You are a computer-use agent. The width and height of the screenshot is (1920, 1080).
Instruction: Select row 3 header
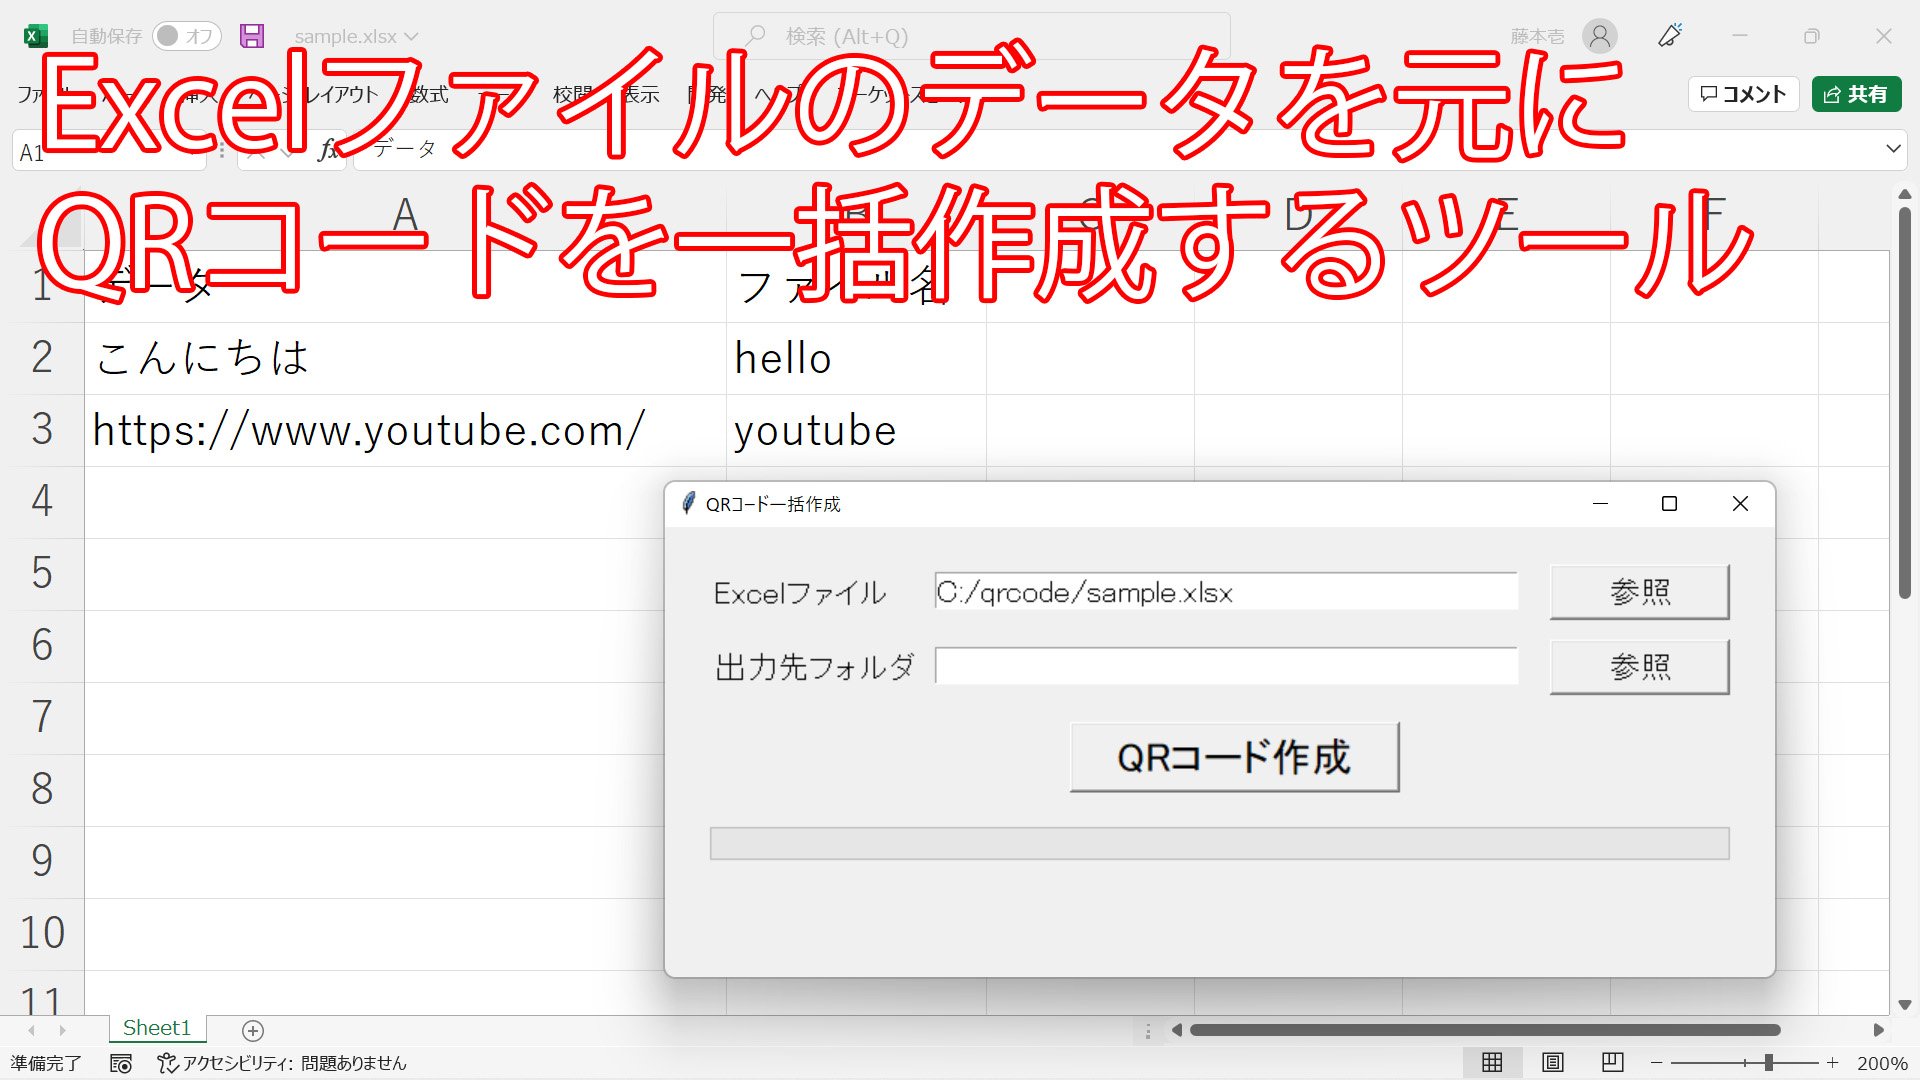(42, 430)
